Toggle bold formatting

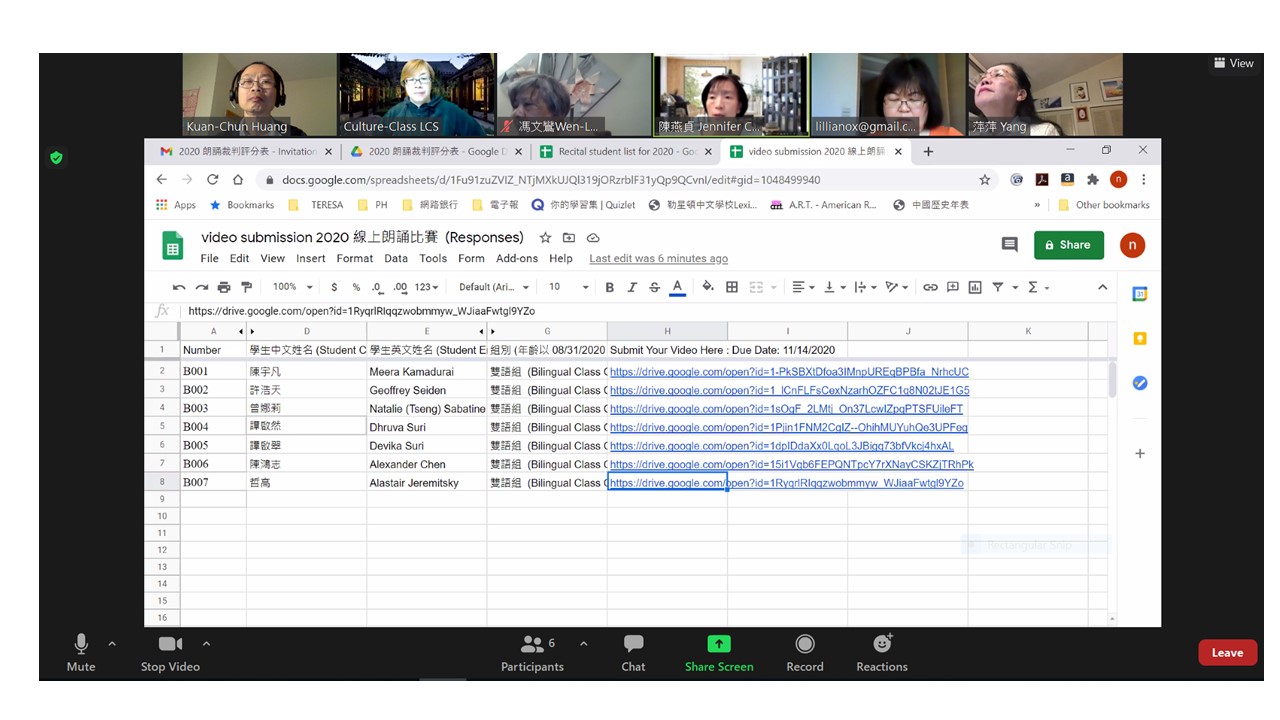point(609,287)
